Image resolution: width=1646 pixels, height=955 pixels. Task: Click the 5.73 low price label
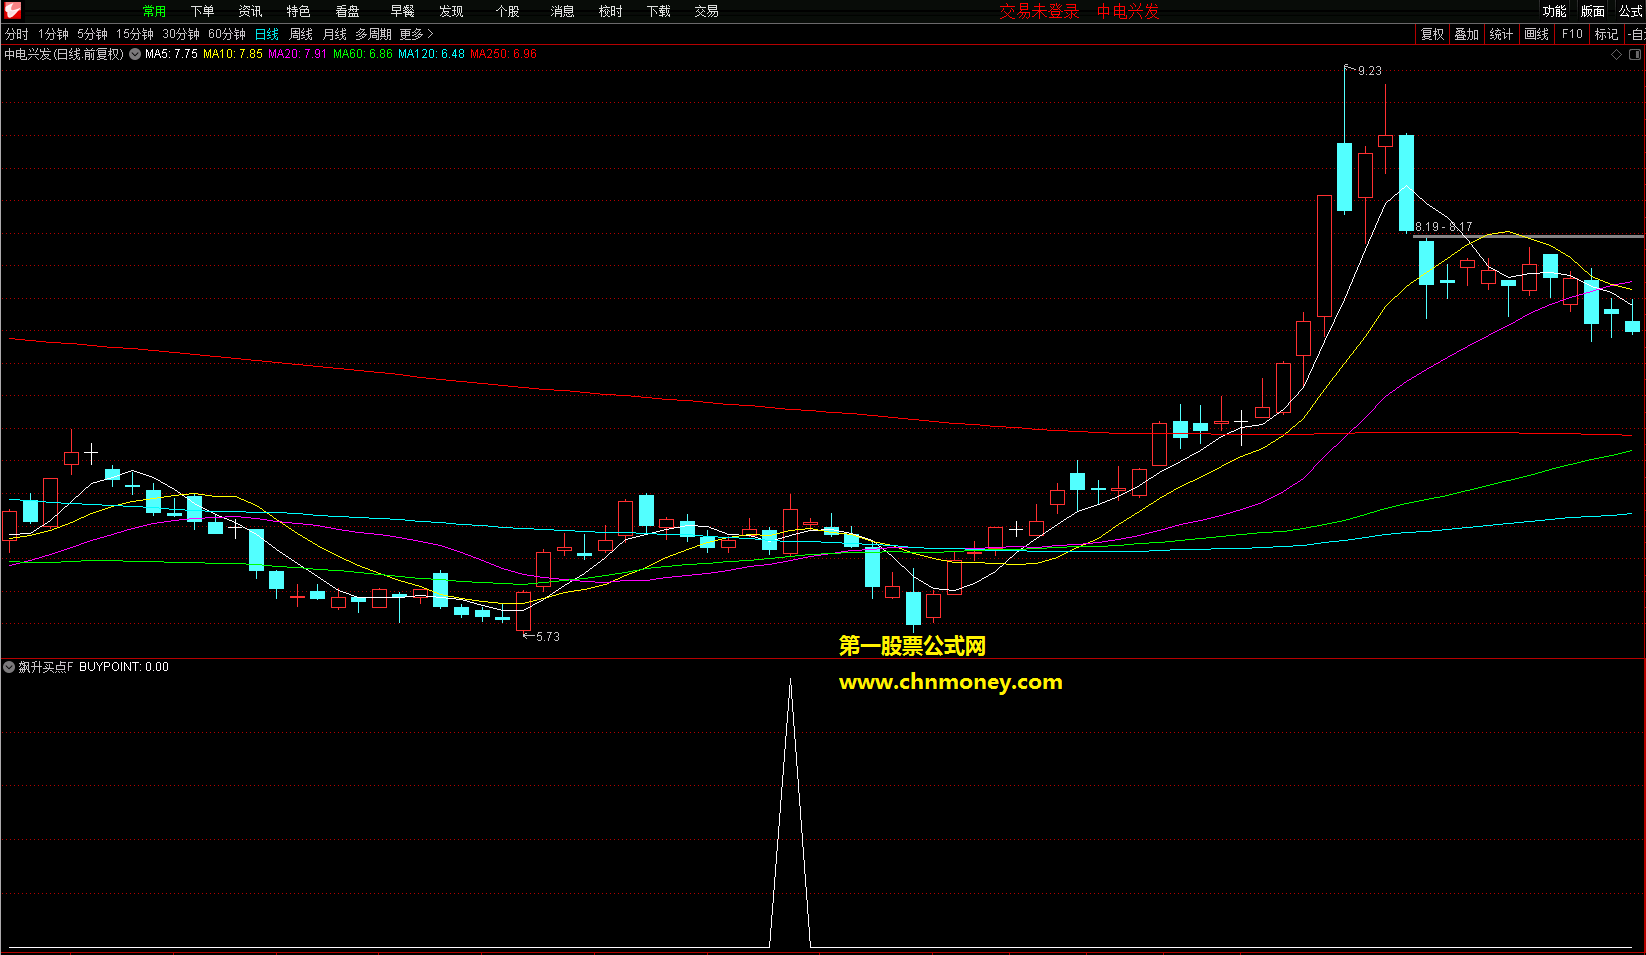click(x=548, y=637)
